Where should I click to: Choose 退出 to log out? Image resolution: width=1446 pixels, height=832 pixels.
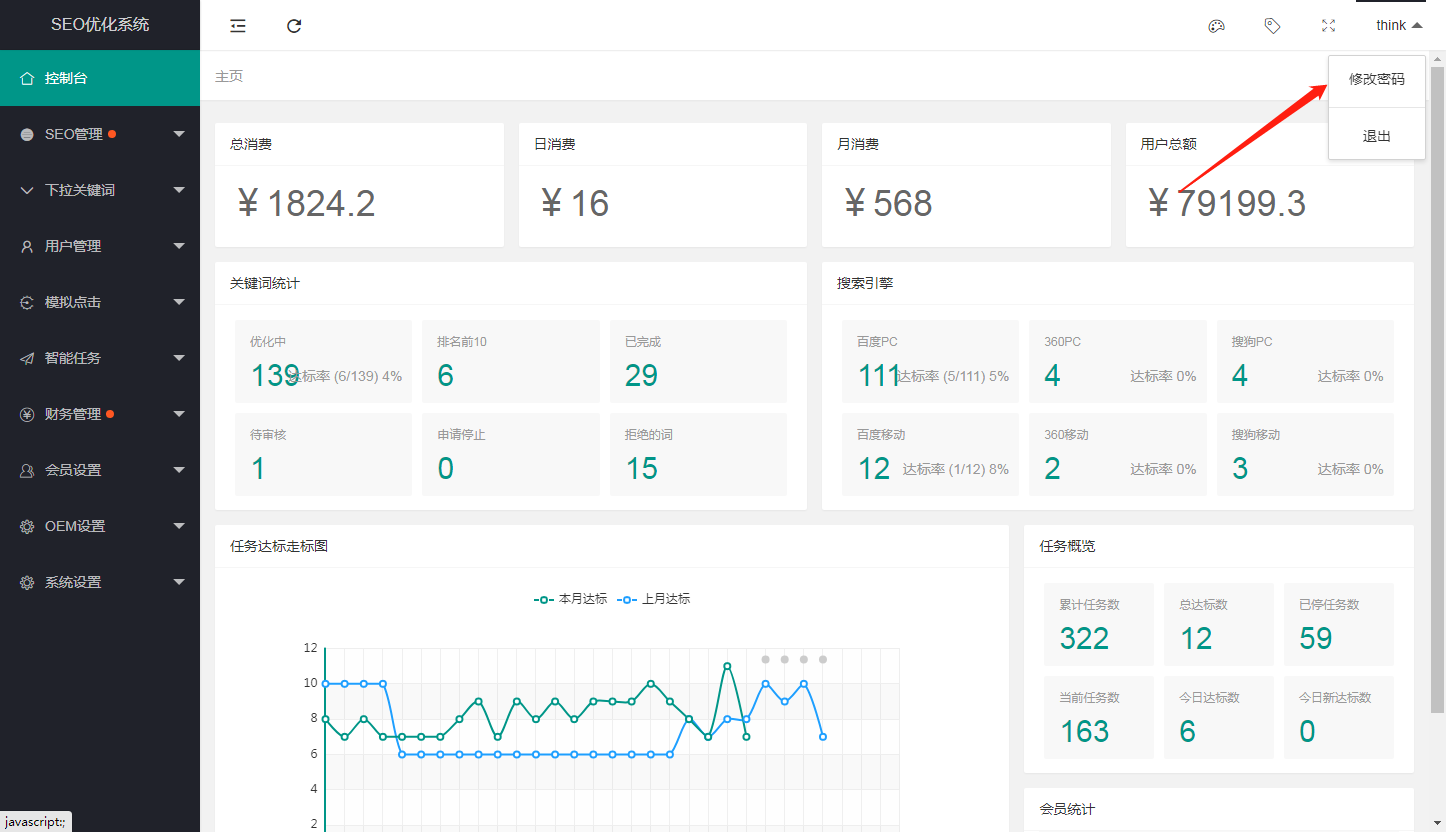[x=1376, y=136]
